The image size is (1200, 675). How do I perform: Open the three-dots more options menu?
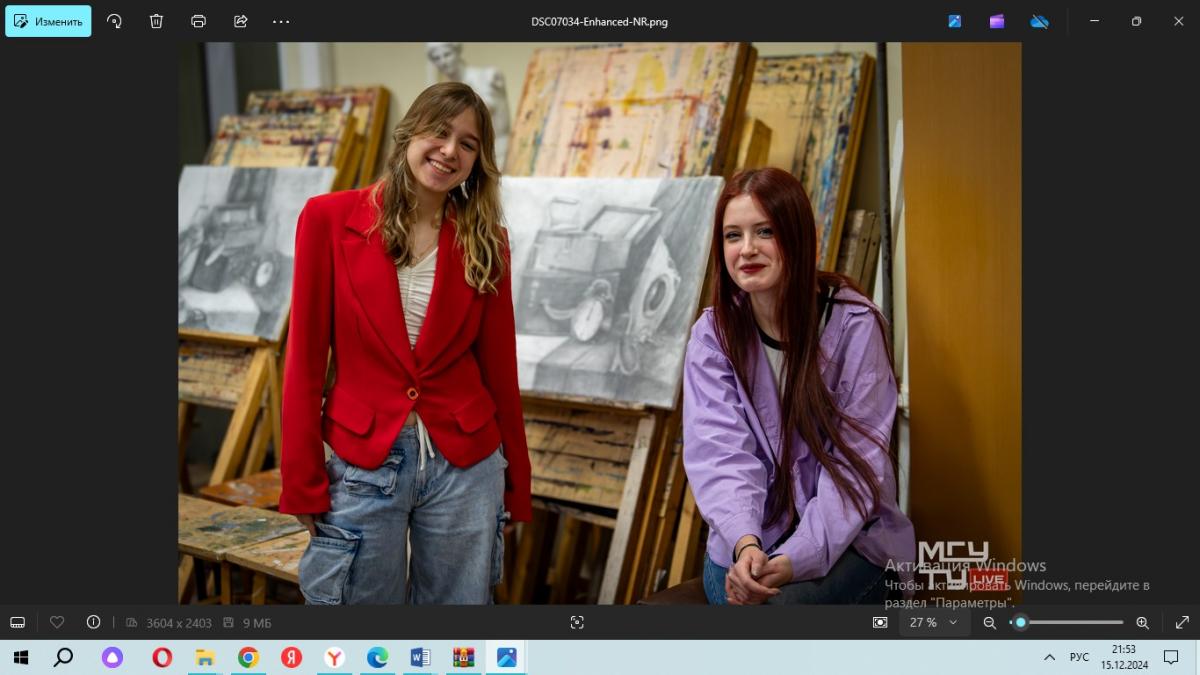(281, 21)
